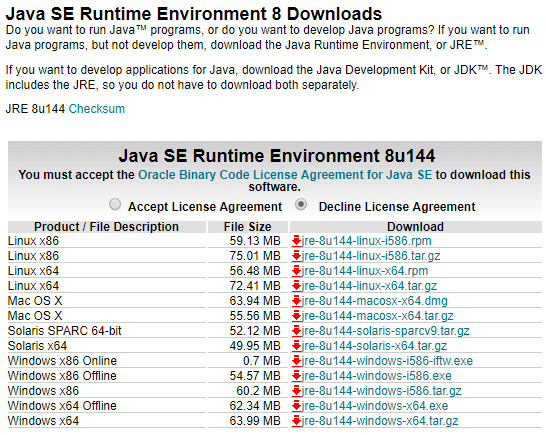Click download arrow next to solaris-sparcv9.tar.gz

tap(296, 331)
